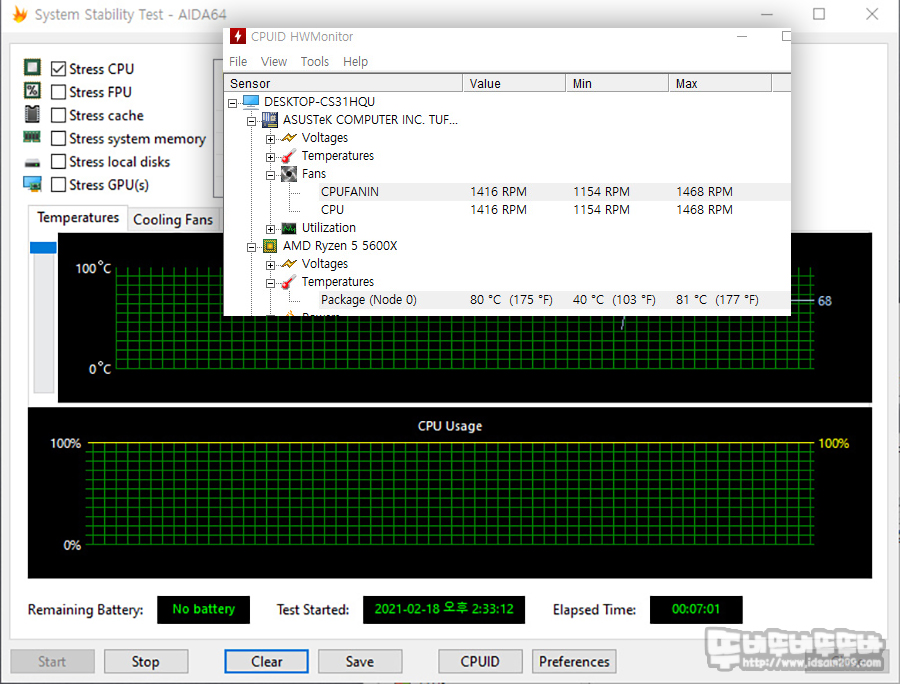Click the RAM module icon beside Stress system memory
Screen dimensions: 900x684
tap(32, 137)
